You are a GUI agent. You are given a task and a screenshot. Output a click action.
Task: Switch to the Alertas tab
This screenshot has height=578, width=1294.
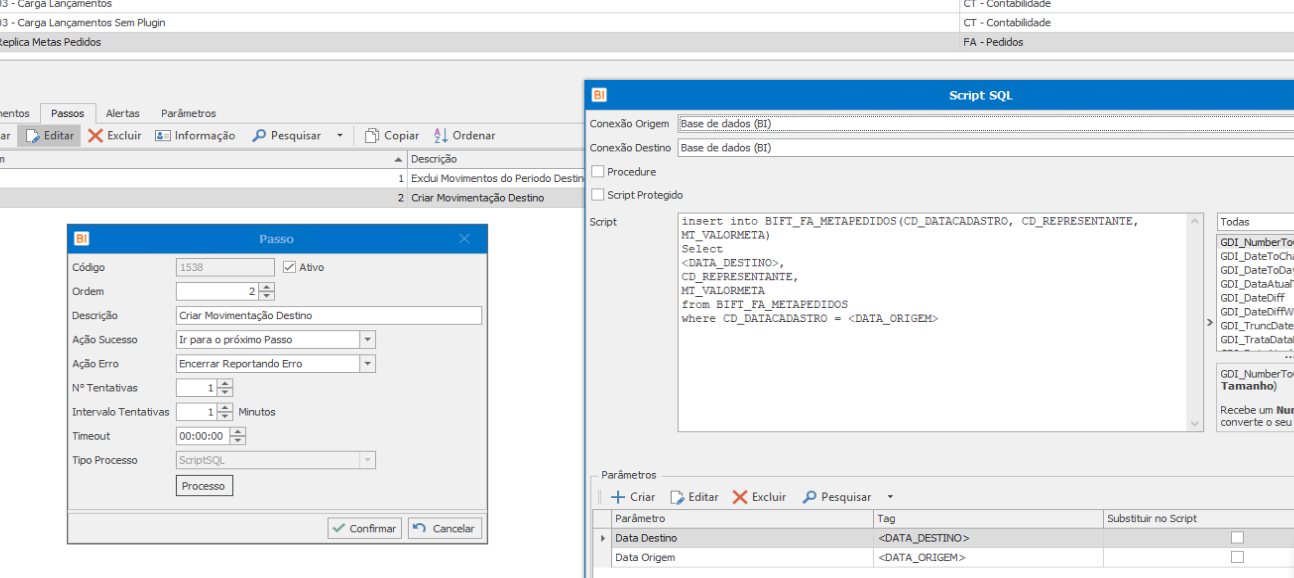coord(123,114)
